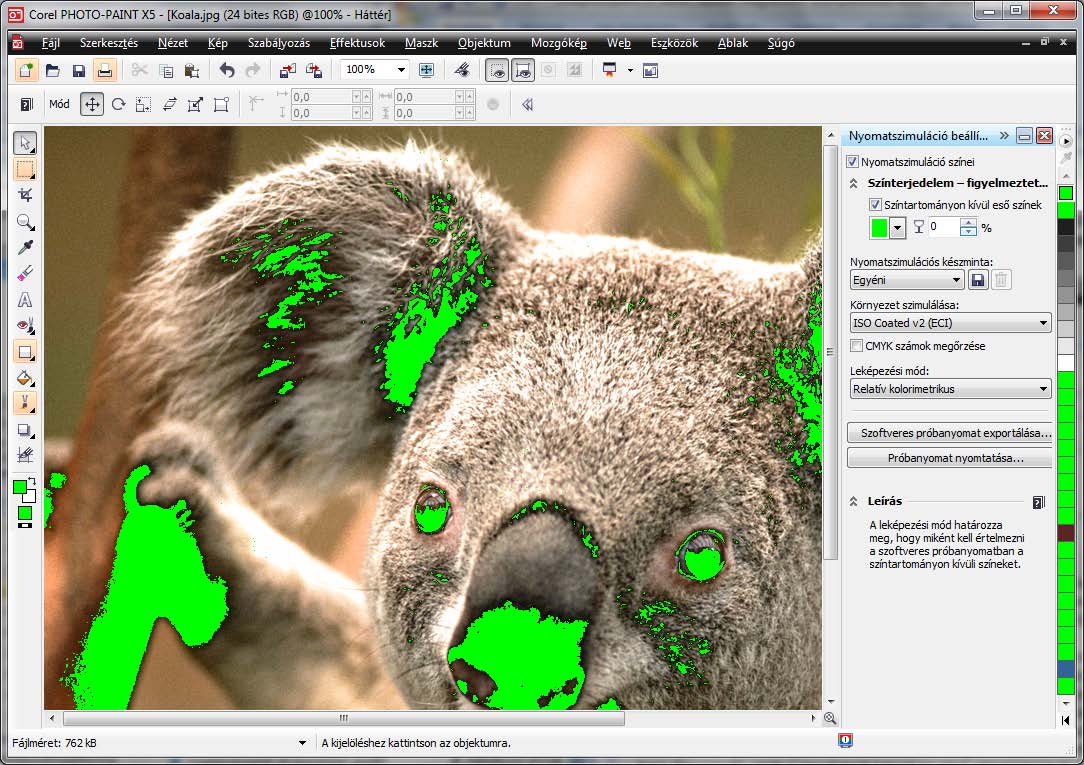Open the Fájl menu
The image size is (1084, 765).
click(50, 43)
